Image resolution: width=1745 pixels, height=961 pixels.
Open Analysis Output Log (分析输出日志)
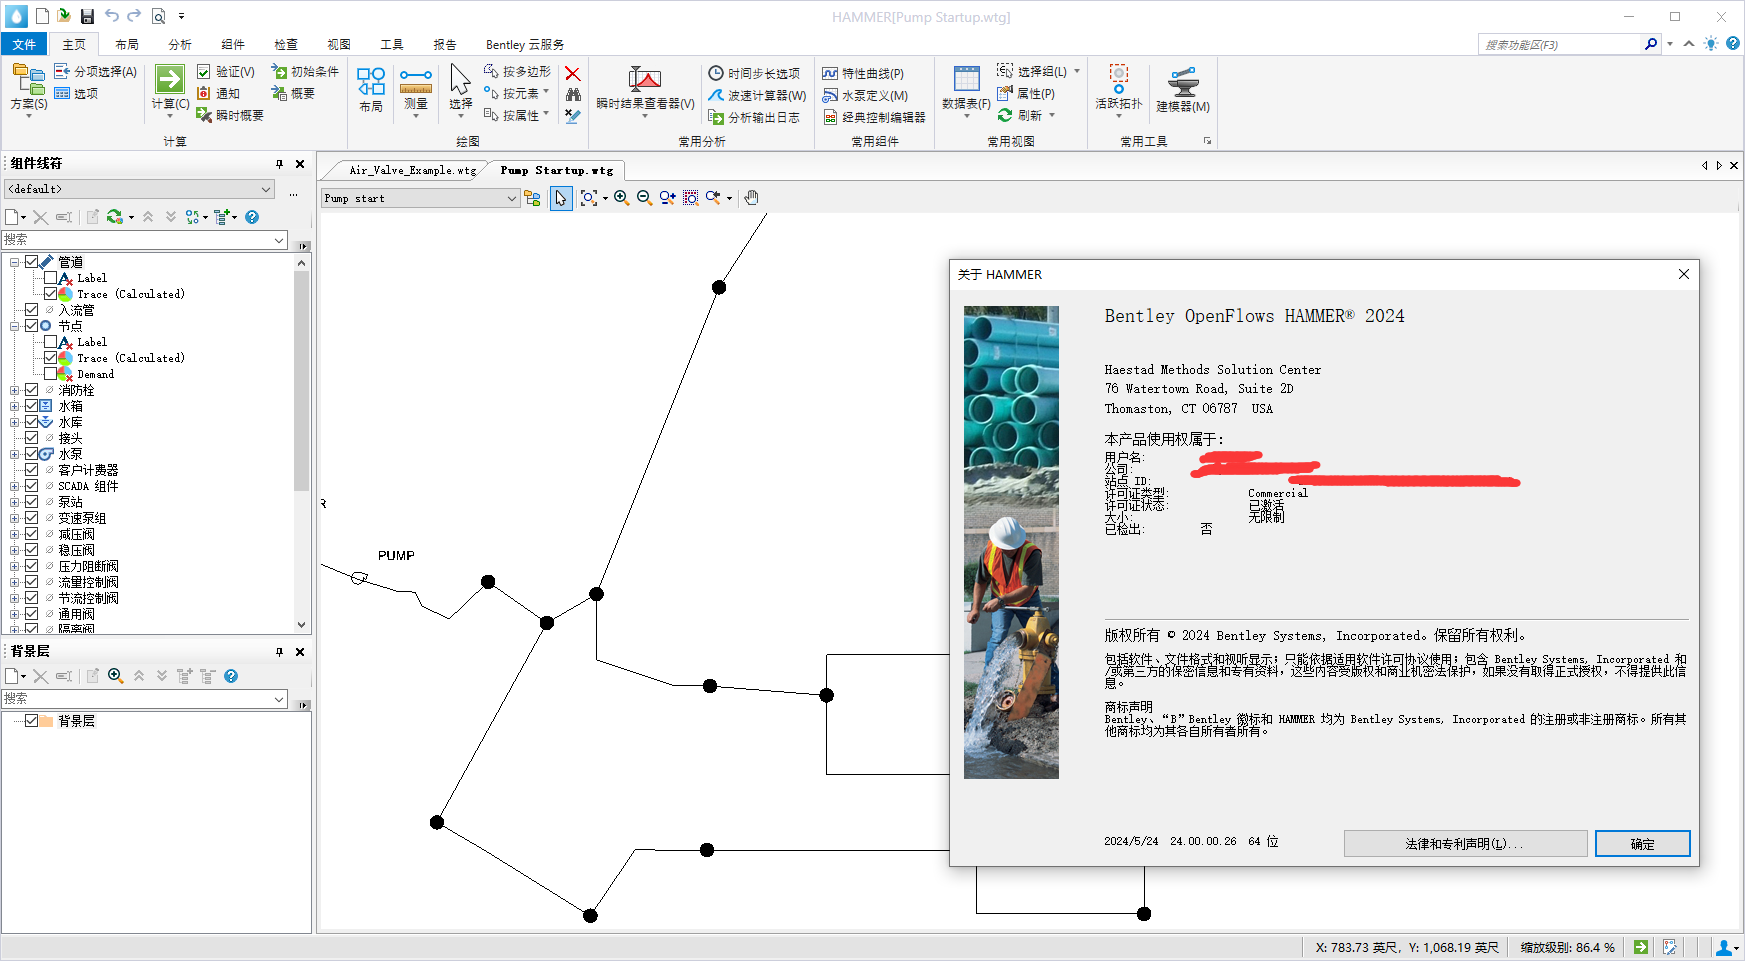click(x=755, y=118)
